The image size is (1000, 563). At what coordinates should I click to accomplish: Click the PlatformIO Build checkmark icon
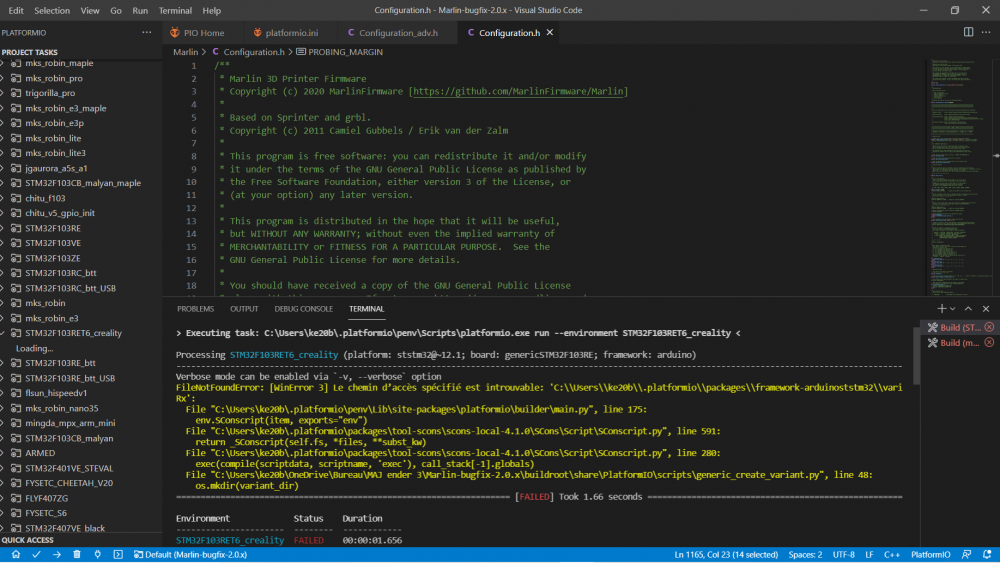(x=36, y=555)
